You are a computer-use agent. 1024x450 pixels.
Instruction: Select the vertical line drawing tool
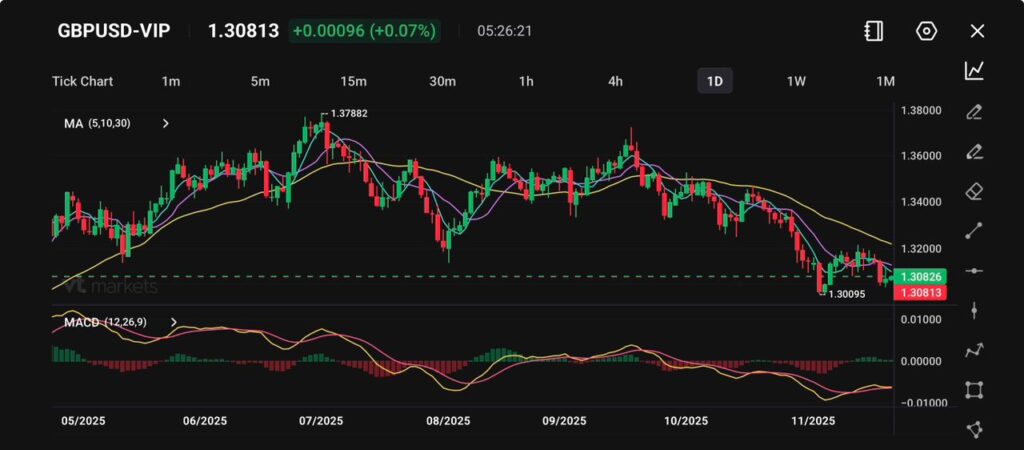coord(974,311)
